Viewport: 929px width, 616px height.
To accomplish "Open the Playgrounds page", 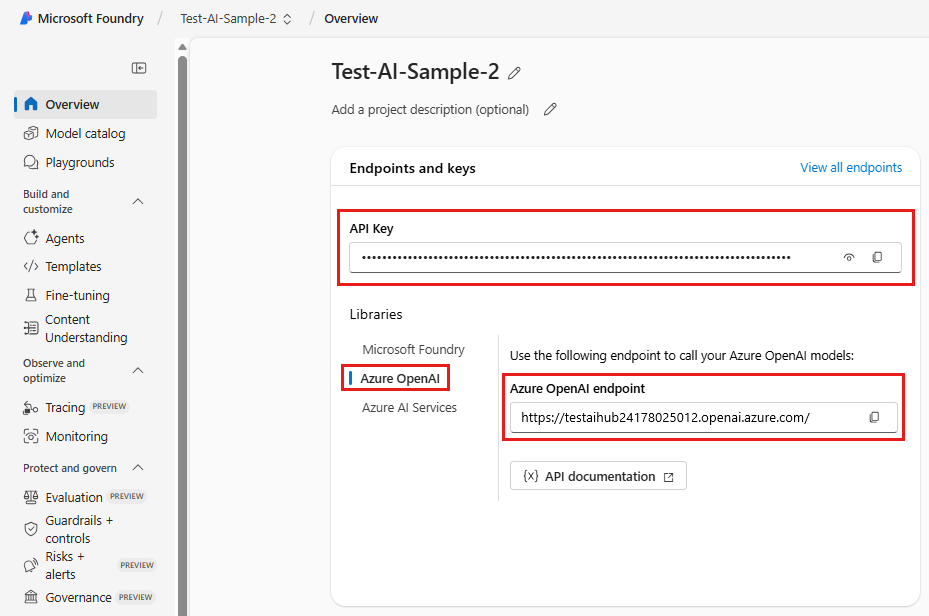I will 78,162.
